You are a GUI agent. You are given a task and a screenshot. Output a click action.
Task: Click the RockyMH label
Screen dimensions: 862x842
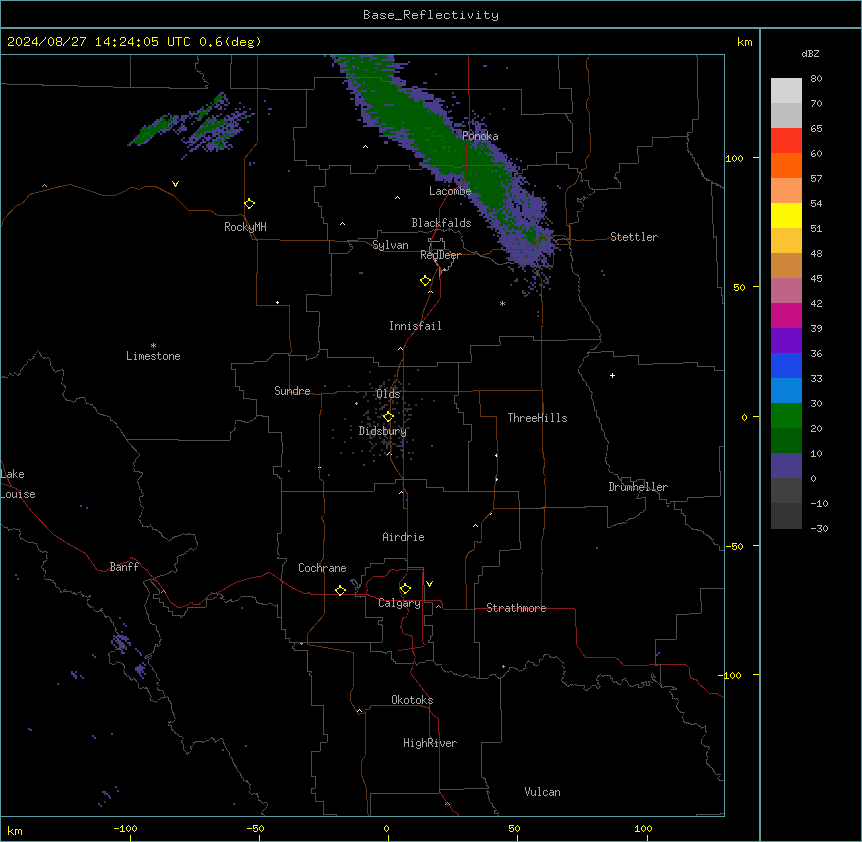pyautogui.click(x=245, y=227)
